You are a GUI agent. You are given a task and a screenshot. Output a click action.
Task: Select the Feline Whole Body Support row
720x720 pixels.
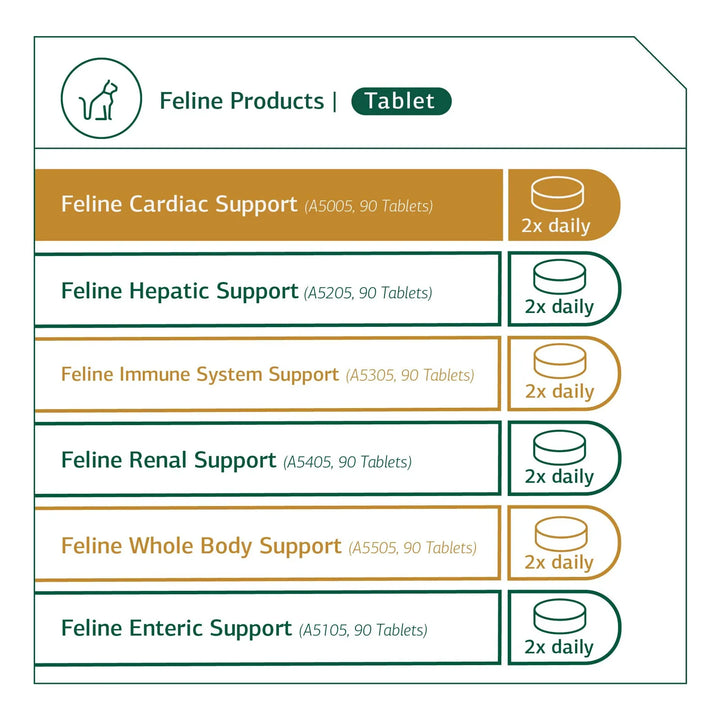[x=268, y=544]
